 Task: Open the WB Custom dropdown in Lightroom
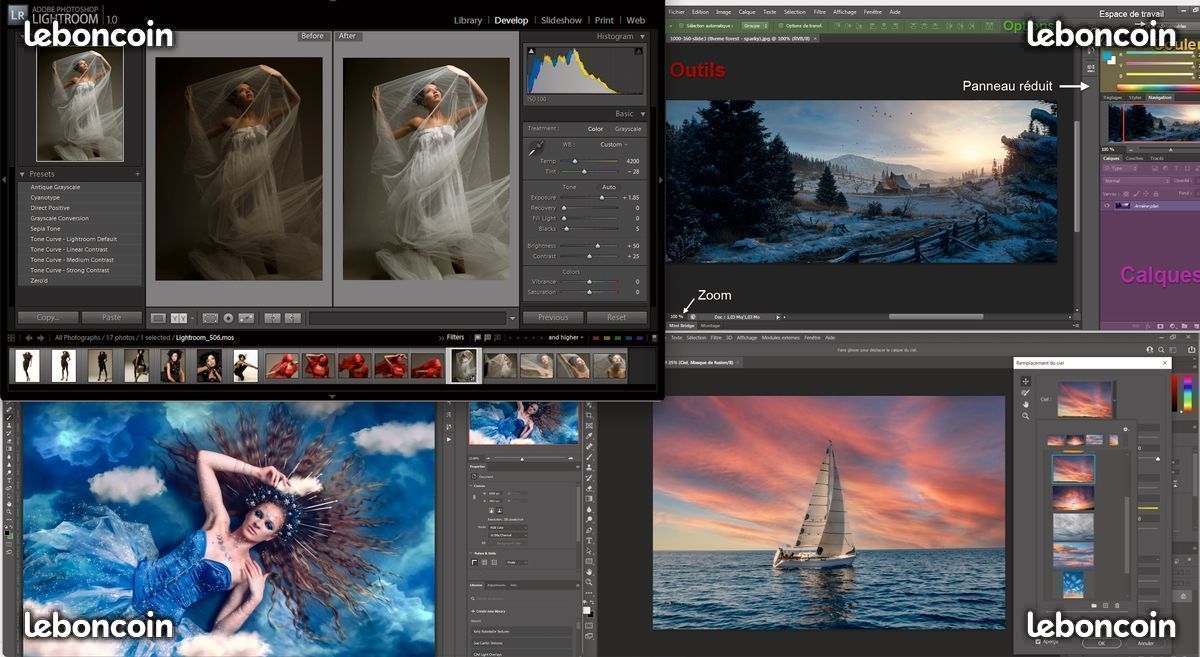click(613, 145)
